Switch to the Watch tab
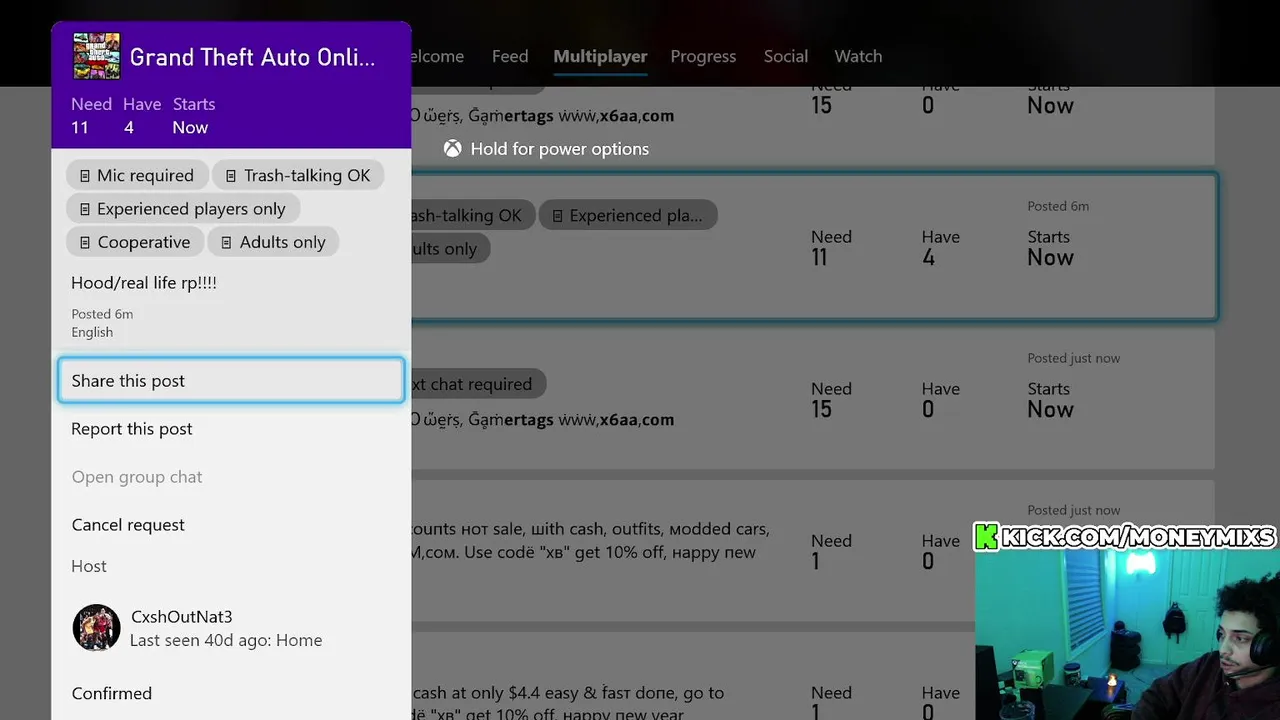1280x720 pixels. (x=858, y=56)
